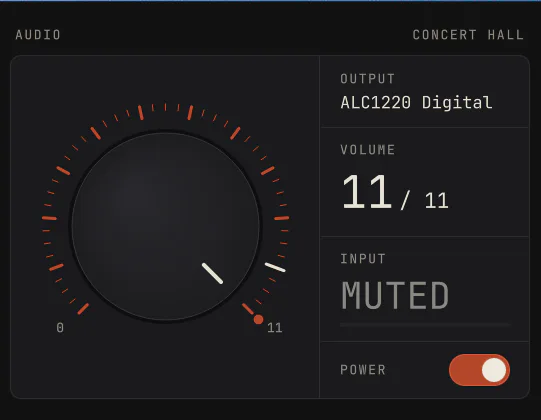This screenshot has width=541, height=420.
Task: Click the CONCERT HALL preset label
Action: pos(468,35)
